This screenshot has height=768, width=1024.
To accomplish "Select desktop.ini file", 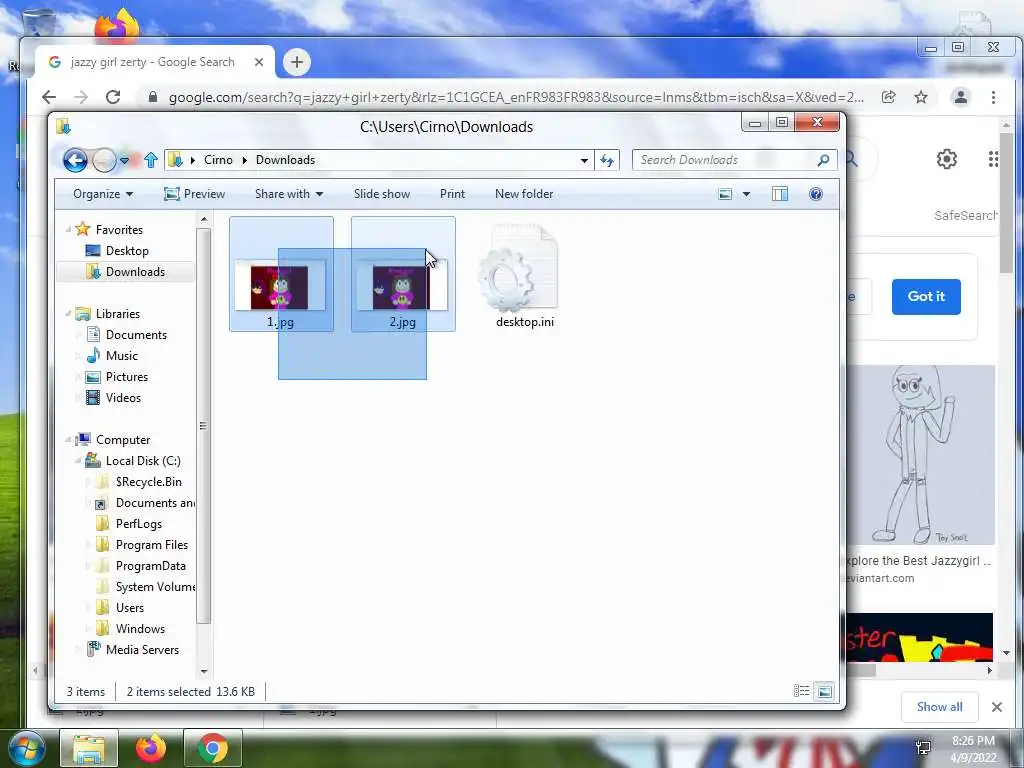I will point(524,276).
